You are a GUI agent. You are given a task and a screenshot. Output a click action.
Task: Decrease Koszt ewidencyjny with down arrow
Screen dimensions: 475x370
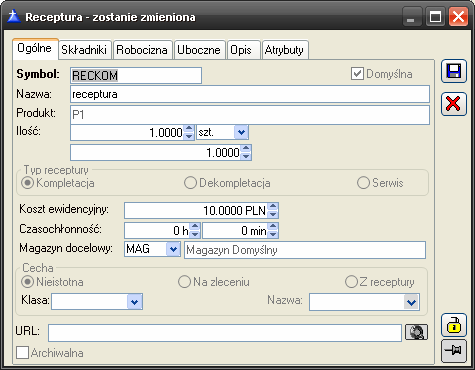click(x=273, y=214)
